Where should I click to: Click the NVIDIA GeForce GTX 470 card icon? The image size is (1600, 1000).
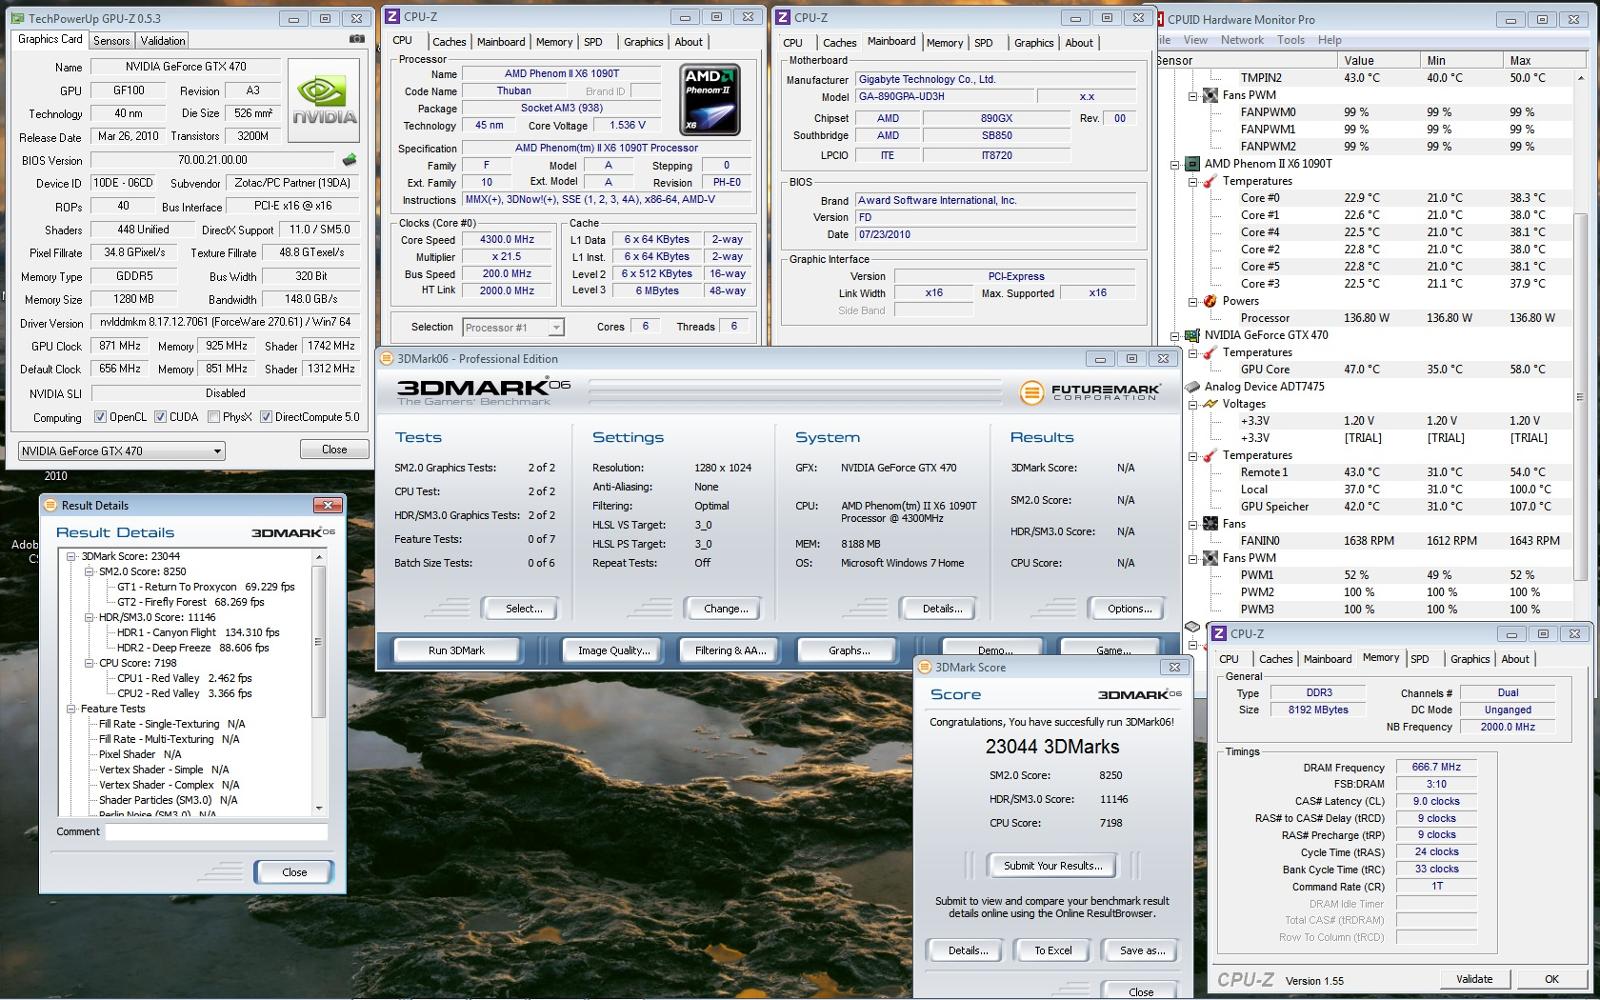click(x=1192, y=335)
